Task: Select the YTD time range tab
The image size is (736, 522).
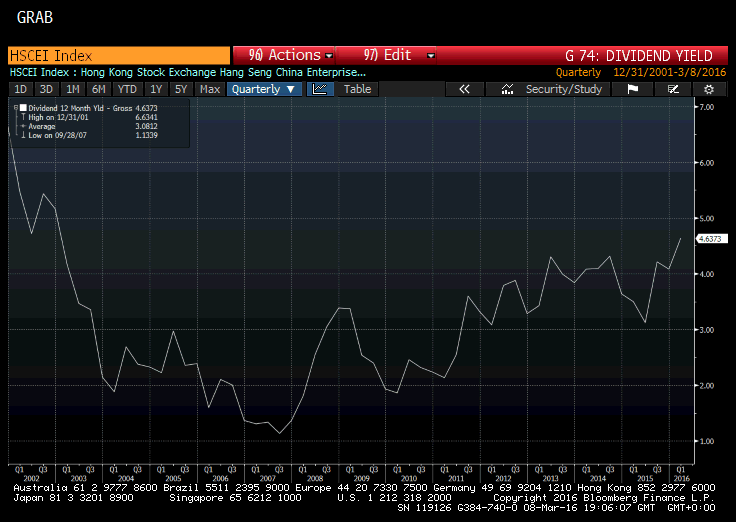Action: pyautogui.click(x=127, y=89)
